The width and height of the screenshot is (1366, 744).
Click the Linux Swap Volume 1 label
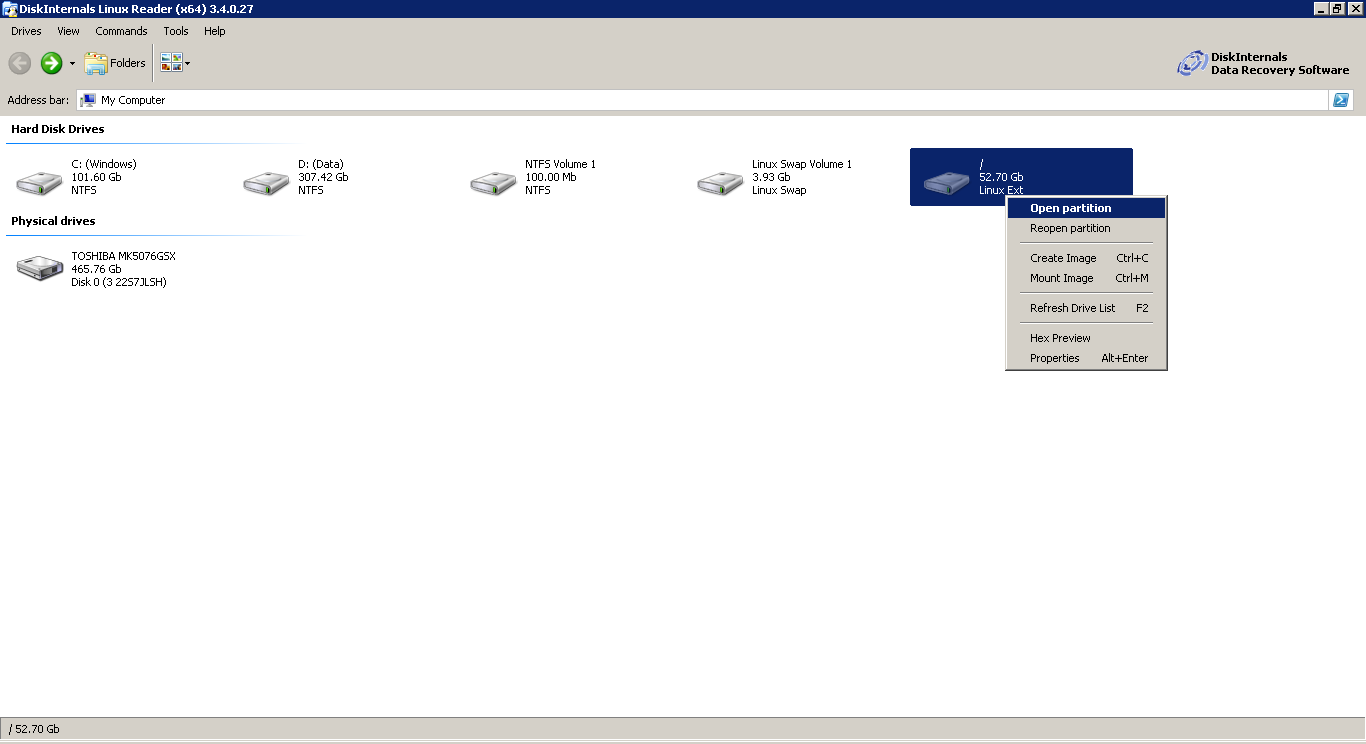(802, 164)
